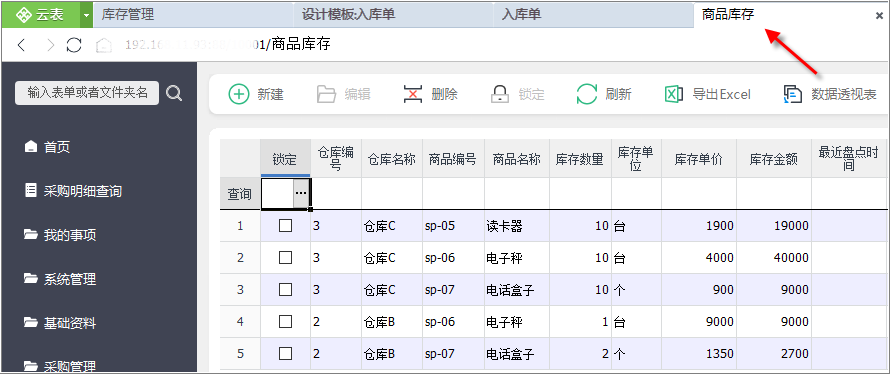Click the 删除 delete icon

coord(413,94)
